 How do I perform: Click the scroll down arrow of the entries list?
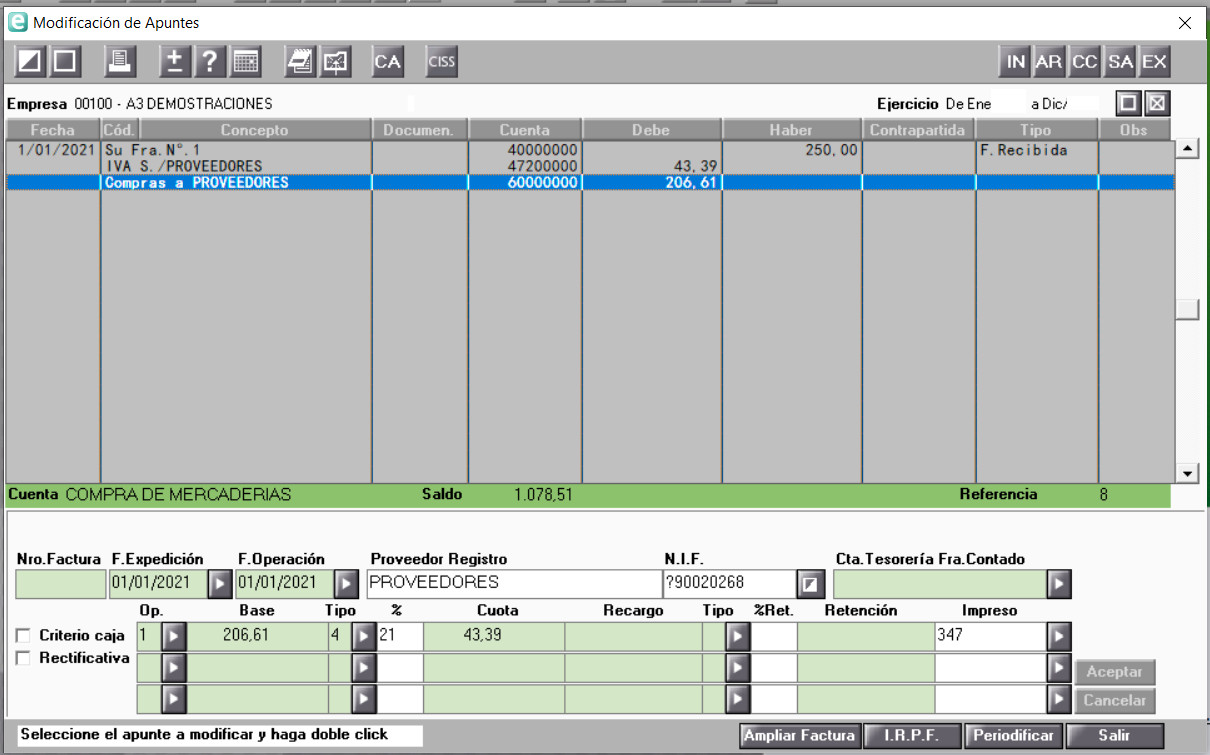[x=1188, y=473]
